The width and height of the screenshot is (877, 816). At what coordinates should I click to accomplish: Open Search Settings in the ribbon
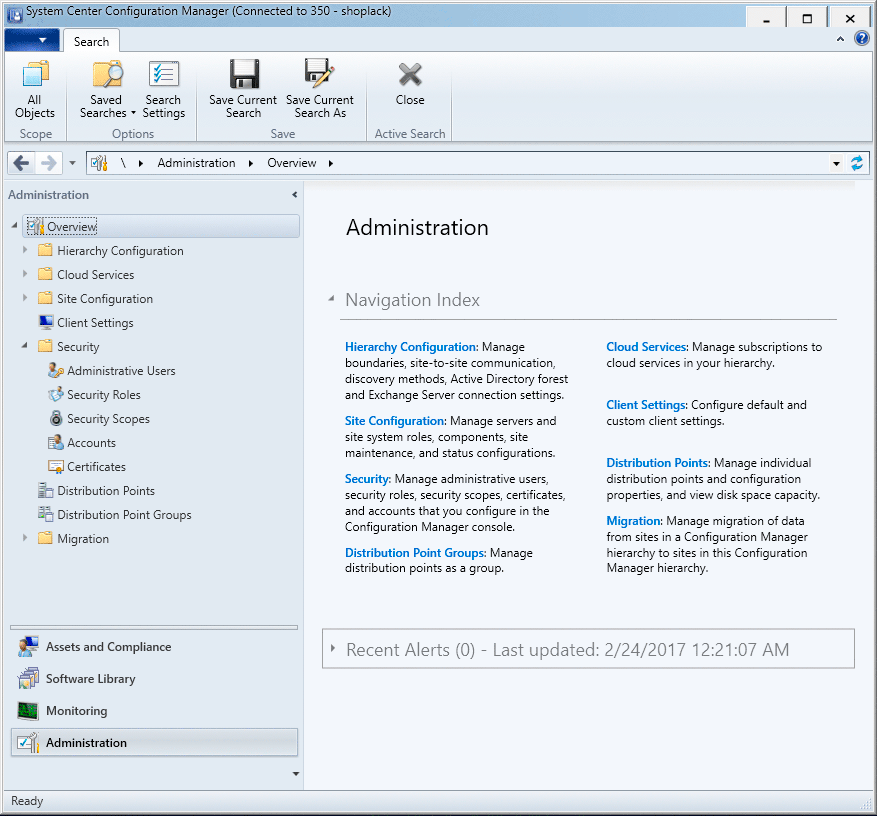tap(163, 89)
